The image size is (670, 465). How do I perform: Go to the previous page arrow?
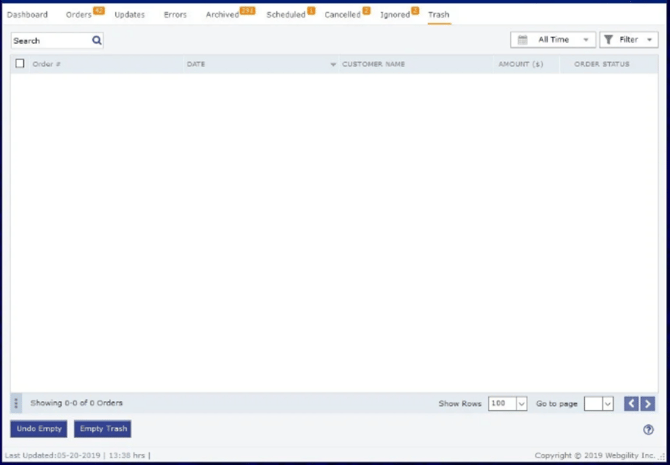click(631, 403)
